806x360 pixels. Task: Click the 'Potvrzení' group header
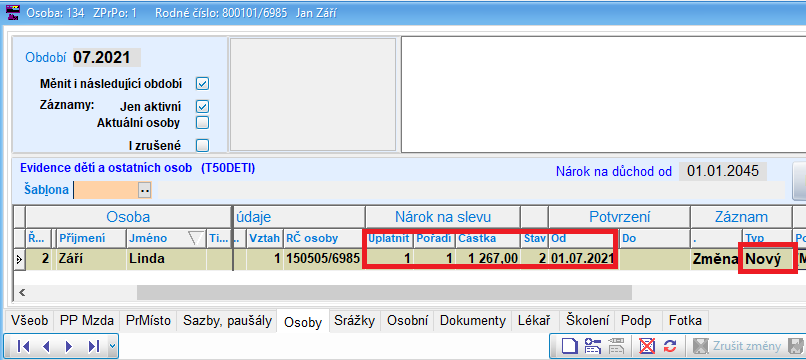pyautogui.click(x=619, y=217)
